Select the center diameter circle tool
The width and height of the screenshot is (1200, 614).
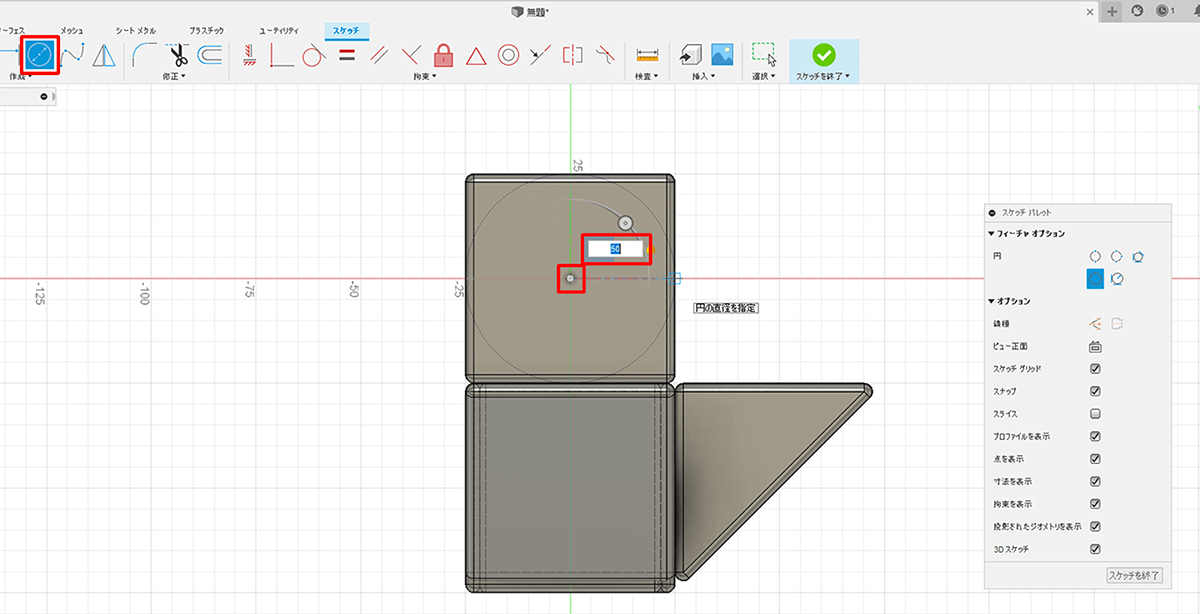[41, 55]
